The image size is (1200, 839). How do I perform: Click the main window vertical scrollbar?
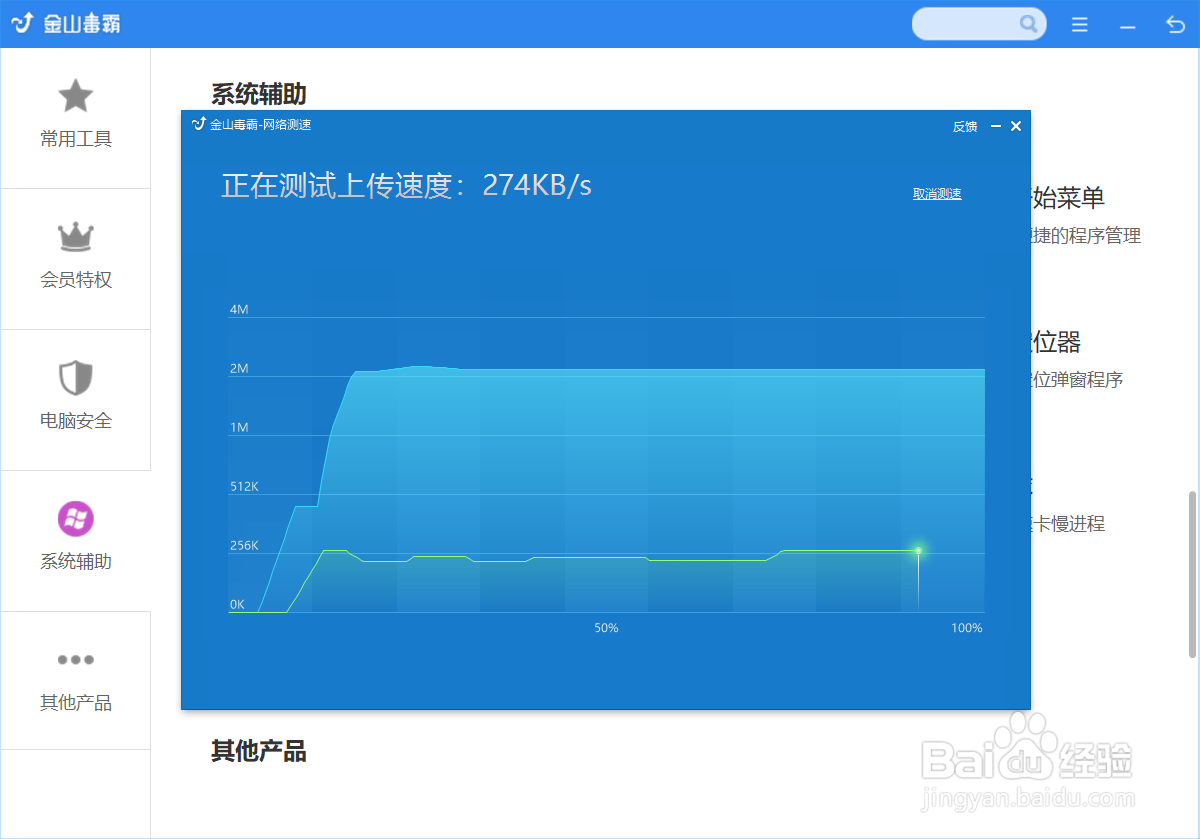(1192, 574)
